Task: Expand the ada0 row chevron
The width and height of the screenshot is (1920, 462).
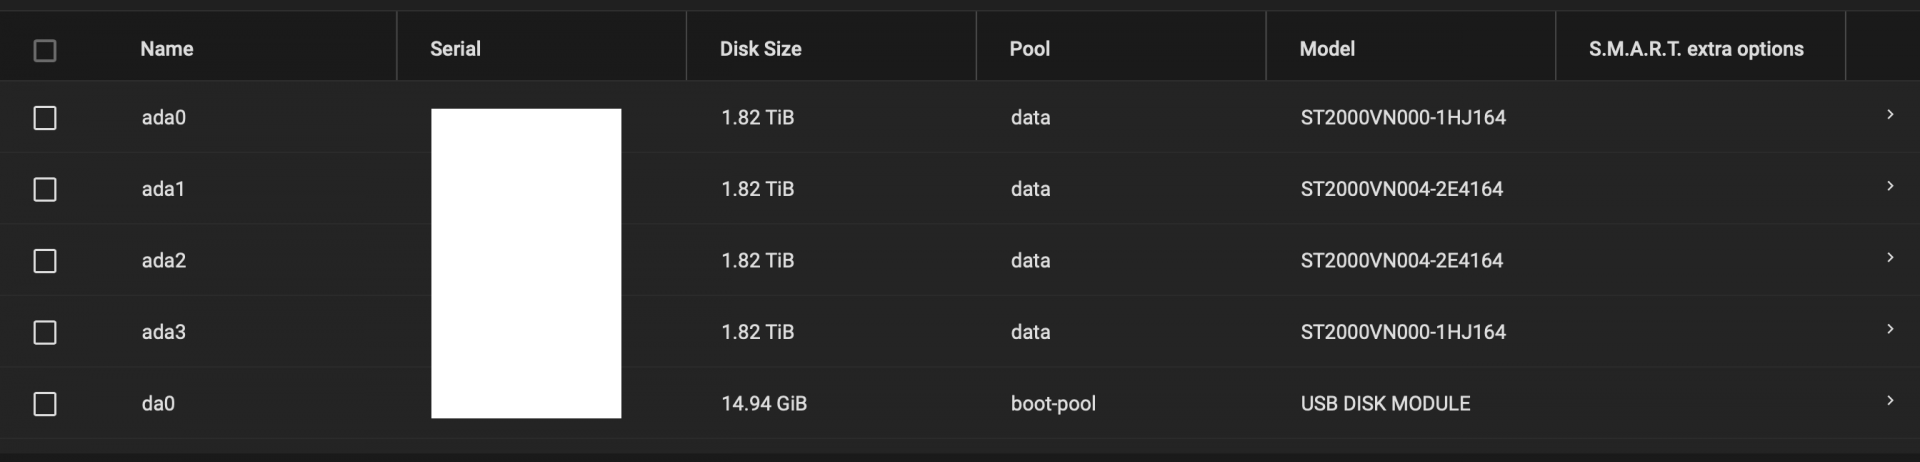Action: click(1890, 115)
